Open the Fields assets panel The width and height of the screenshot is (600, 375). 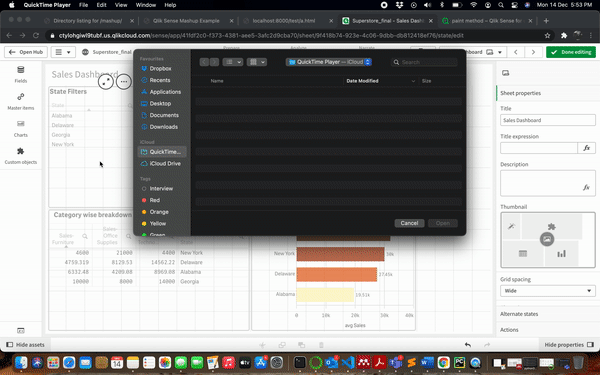(x=21, y=74)
